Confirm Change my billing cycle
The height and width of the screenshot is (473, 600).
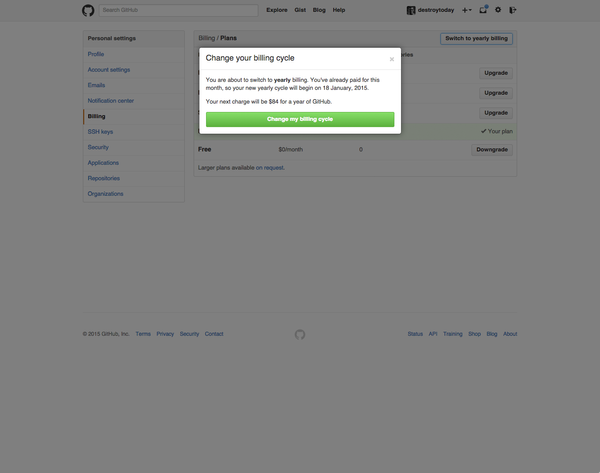[300, 119]
